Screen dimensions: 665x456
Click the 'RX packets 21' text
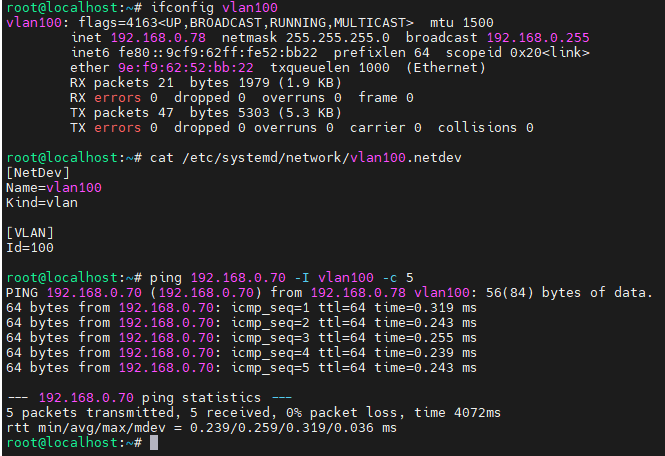(122, 83)
